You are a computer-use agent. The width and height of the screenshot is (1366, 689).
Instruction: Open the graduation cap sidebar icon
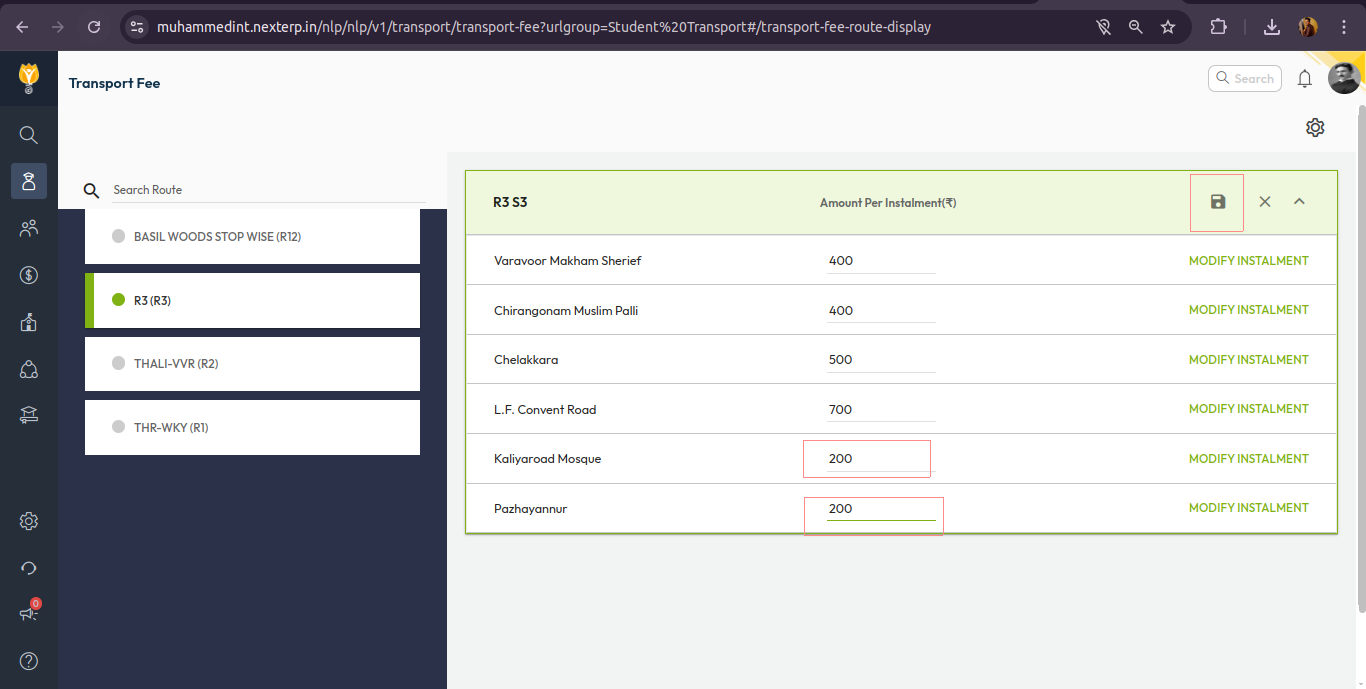point(29,416)
